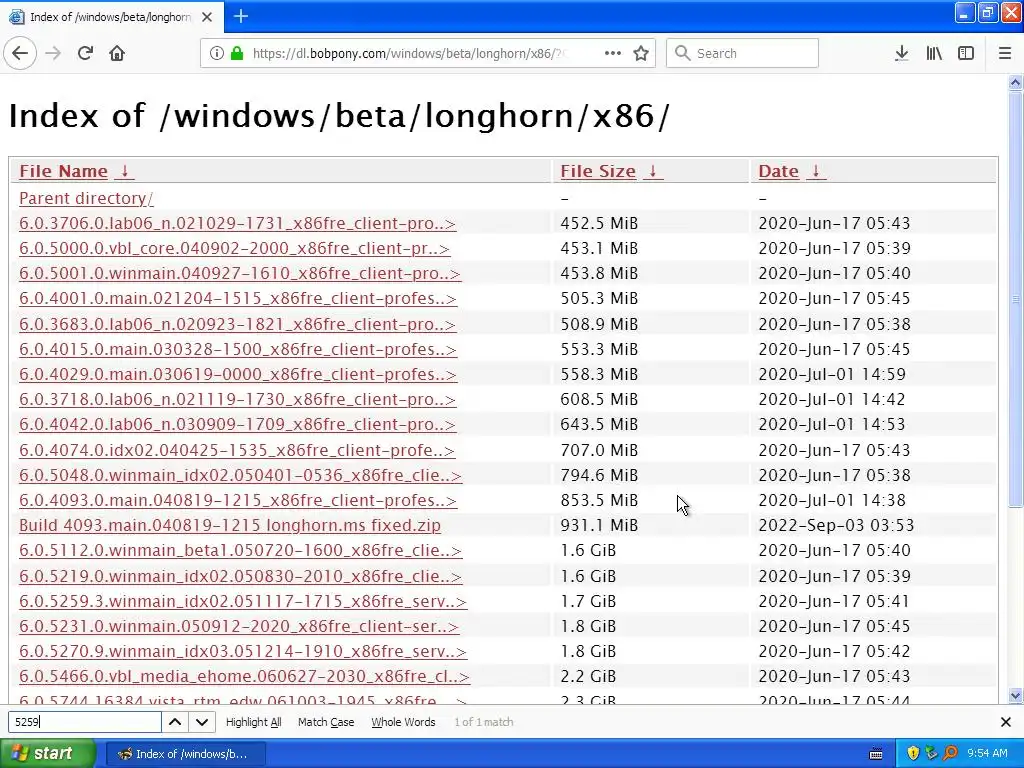
Task: Click the find bar text field containing 5259
Action: click(x=84, y=722)
